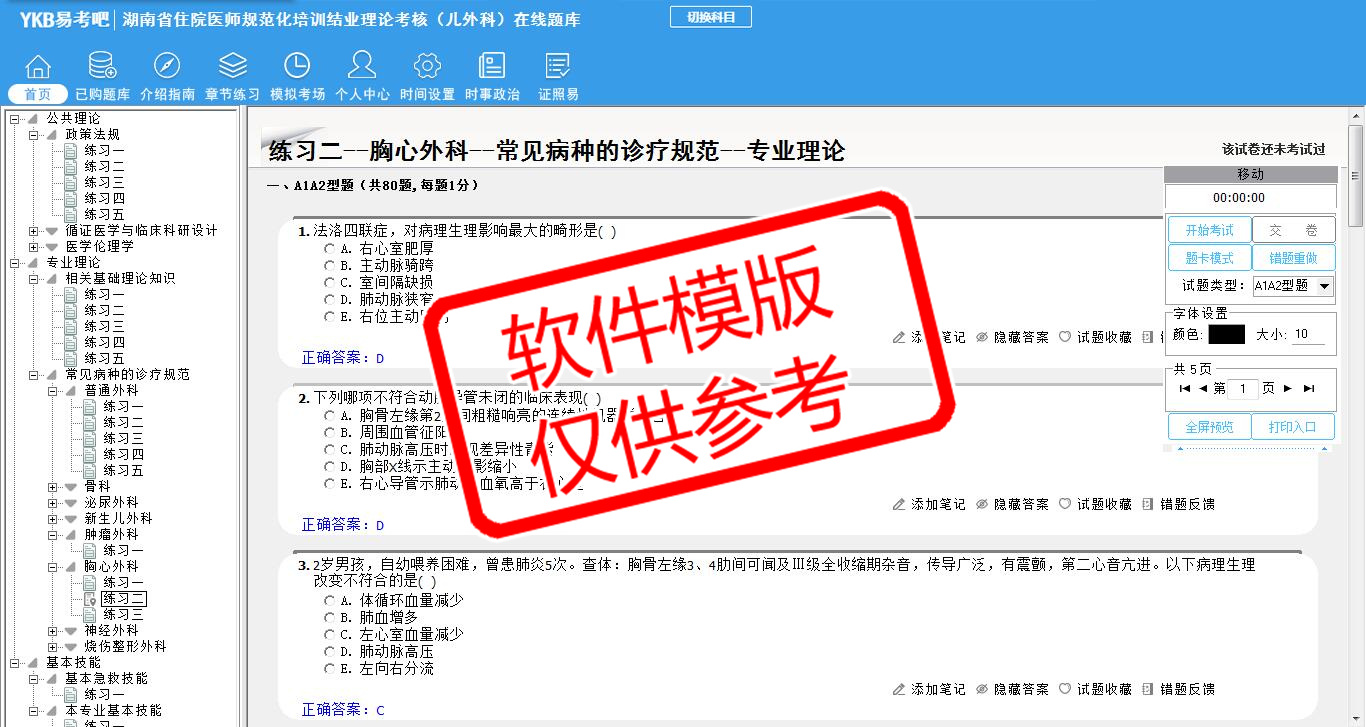Viewport: 1366px width, 727px height.
Task: Select option E 左向右分流 in question 3
Action: [x=330, y=668]
